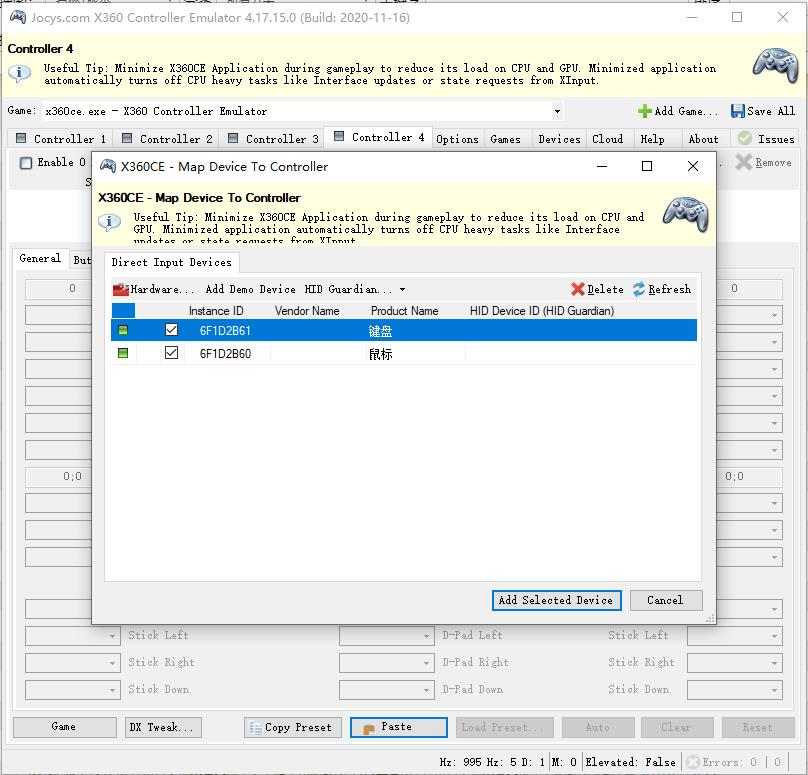Click Controller 1 tab status square

point(21,138)
